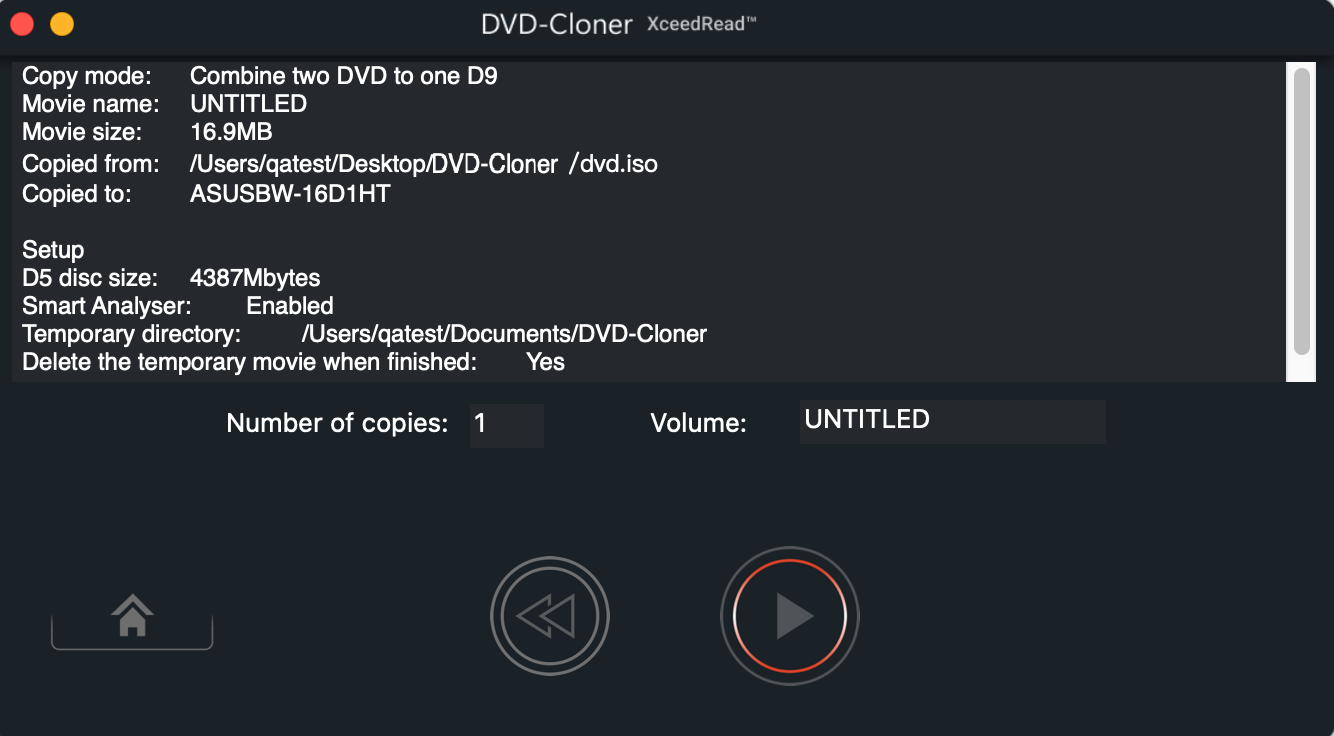
Task: Click the Copied from dvd.iso path
Action: click(x=424, y=164)
